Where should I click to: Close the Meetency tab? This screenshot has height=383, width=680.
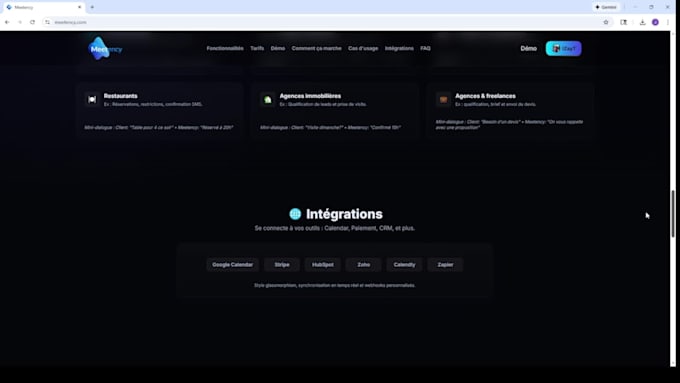click(x=79, y=7)
